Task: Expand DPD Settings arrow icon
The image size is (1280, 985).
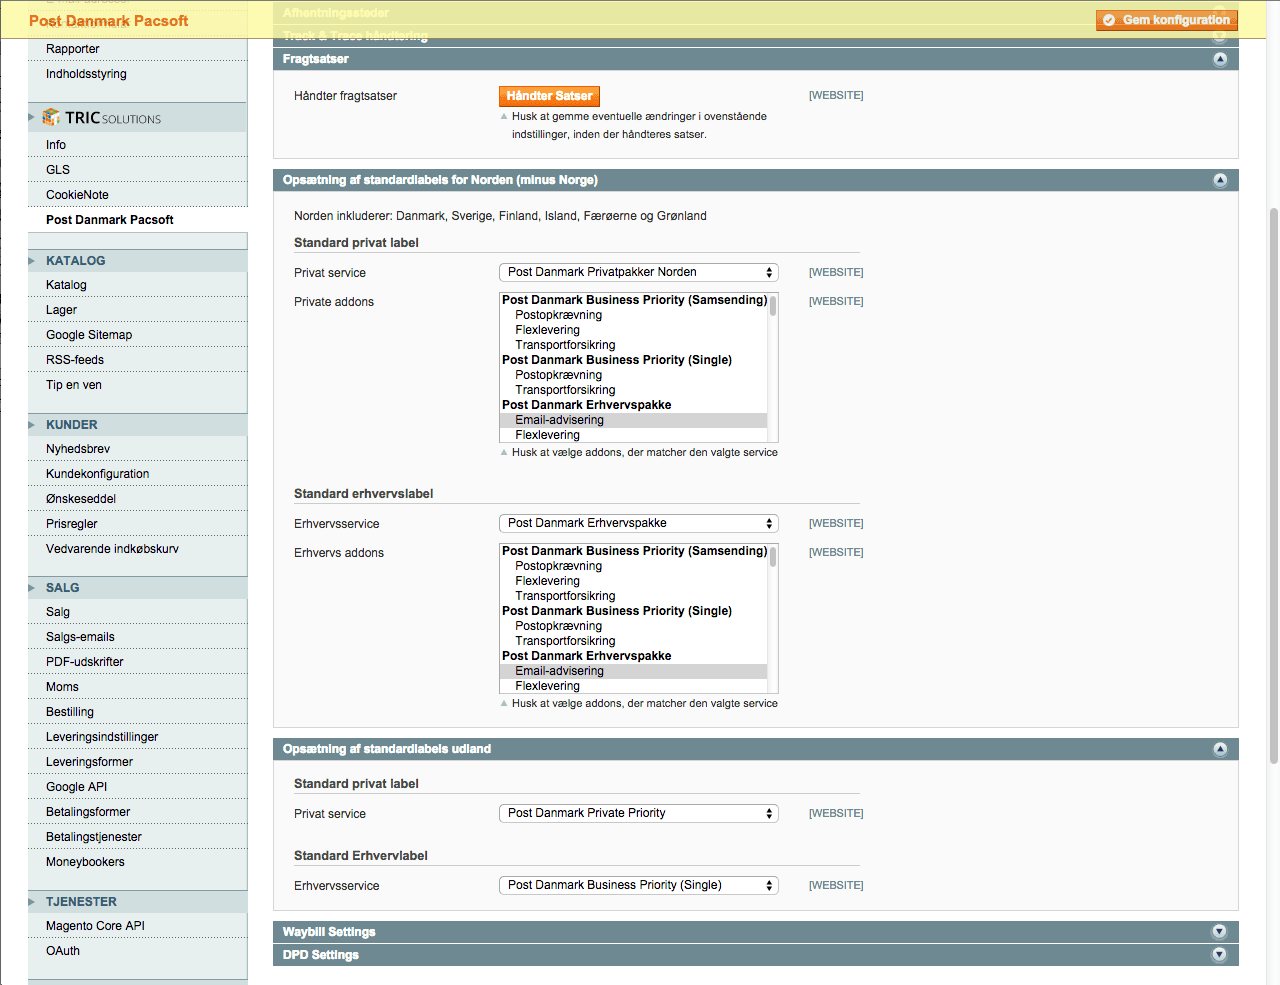Action: pos(1219,955)
